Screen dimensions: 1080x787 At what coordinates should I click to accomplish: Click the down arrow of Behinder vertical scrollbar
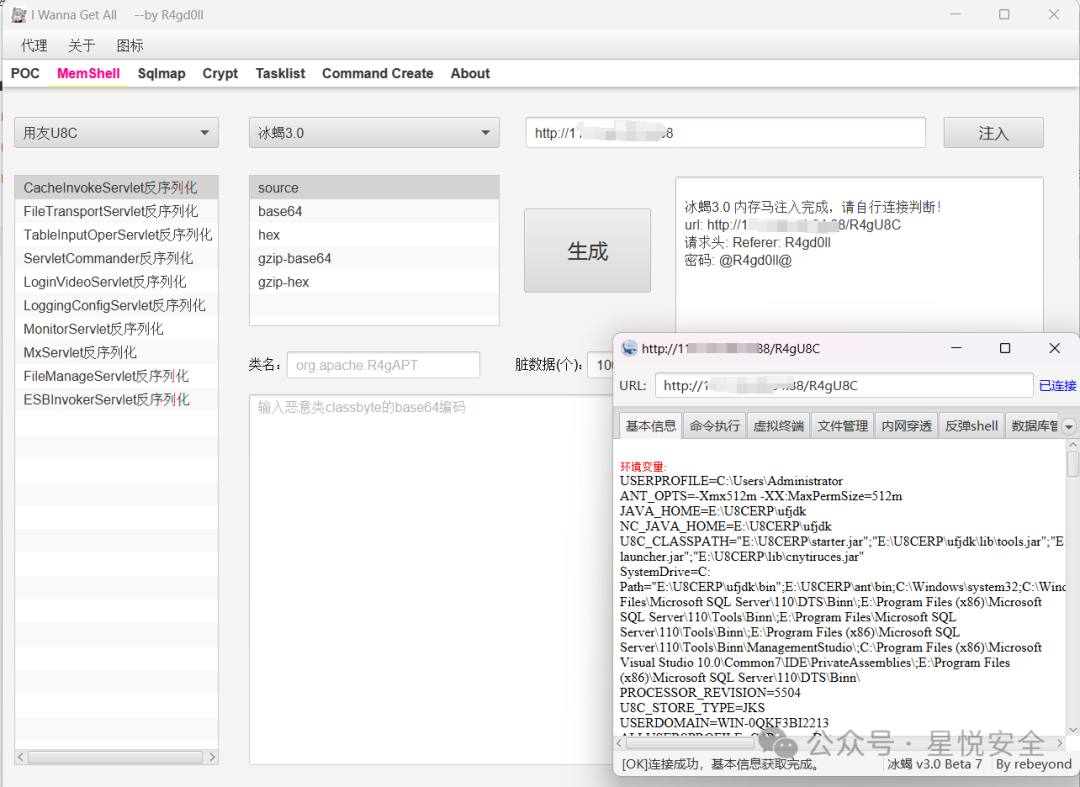coord(1072,730)
